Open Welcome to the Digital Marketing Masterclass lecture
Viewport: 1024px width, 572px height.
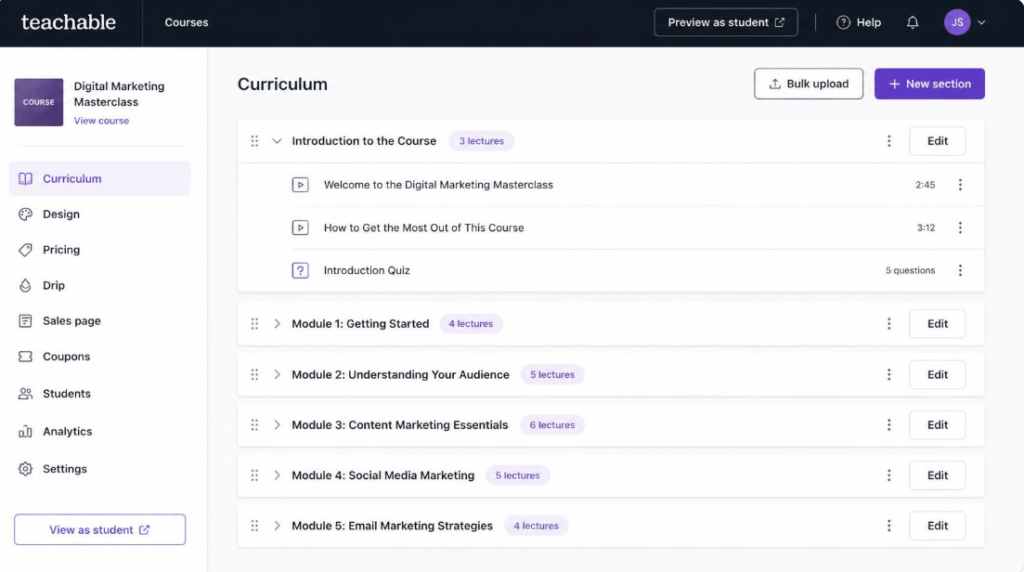[x=438, y=185]
